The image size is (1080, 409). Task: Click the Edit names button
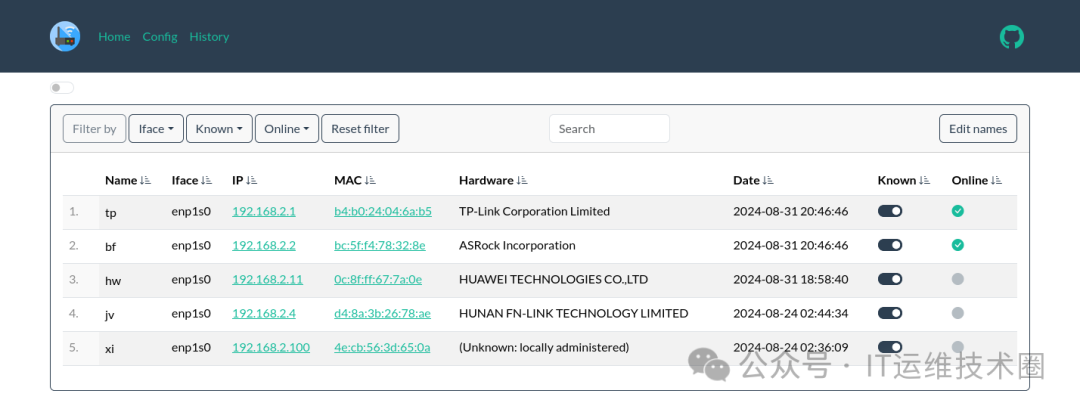pos(978,129)
